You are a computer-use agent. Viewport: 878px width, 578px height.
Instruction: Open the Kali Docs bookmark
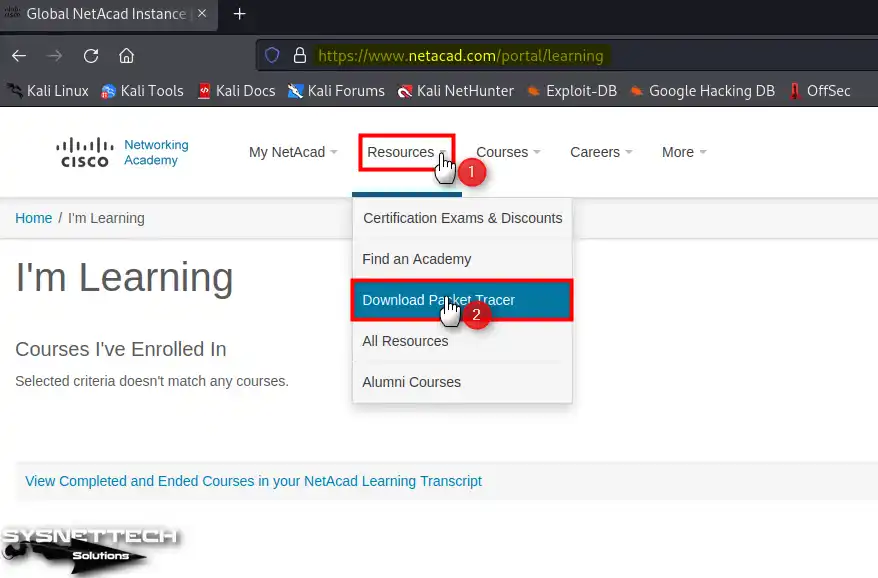pos(237,91)
